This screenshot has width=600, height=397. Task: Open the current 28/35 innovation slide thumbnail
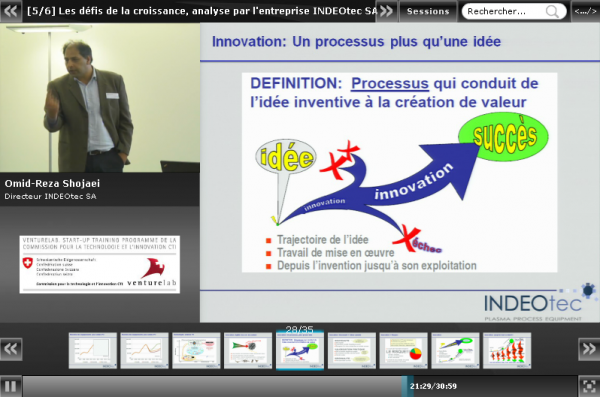tap(300, 350)
